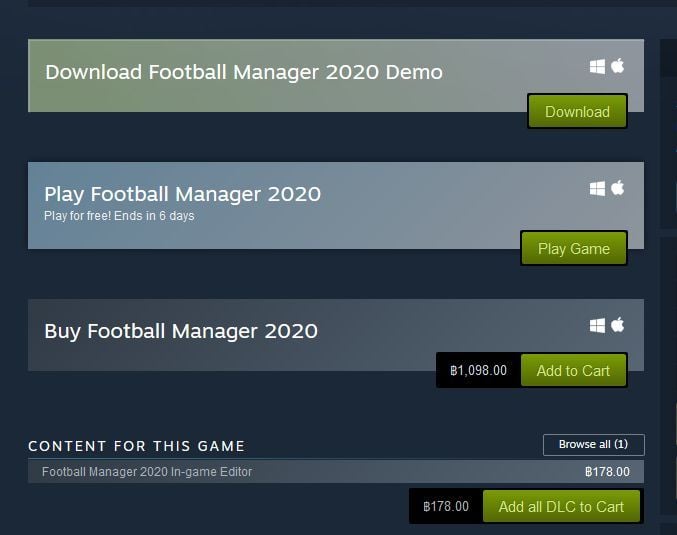
Task: Click the Windows icon in the Play banner
Action: [x=597, y=189]
